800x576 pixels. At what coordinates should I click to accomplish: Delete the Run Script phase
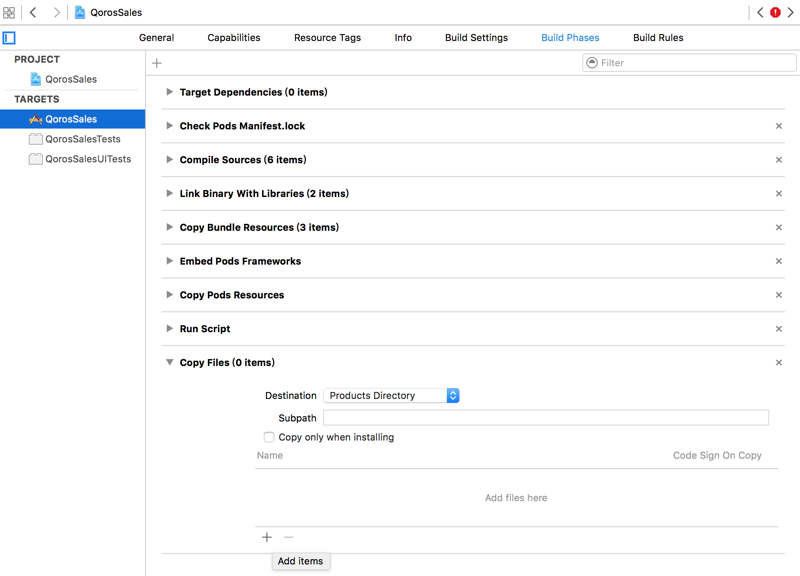779,329
